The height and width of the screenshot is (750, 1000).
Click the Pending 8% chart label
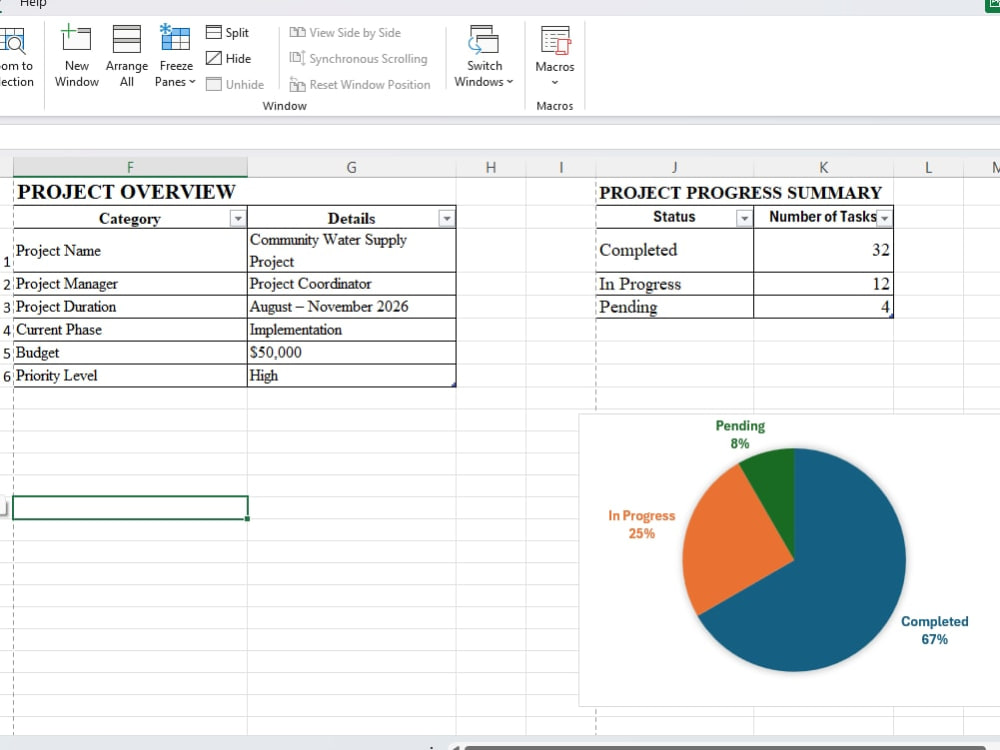tap(740, 434)
